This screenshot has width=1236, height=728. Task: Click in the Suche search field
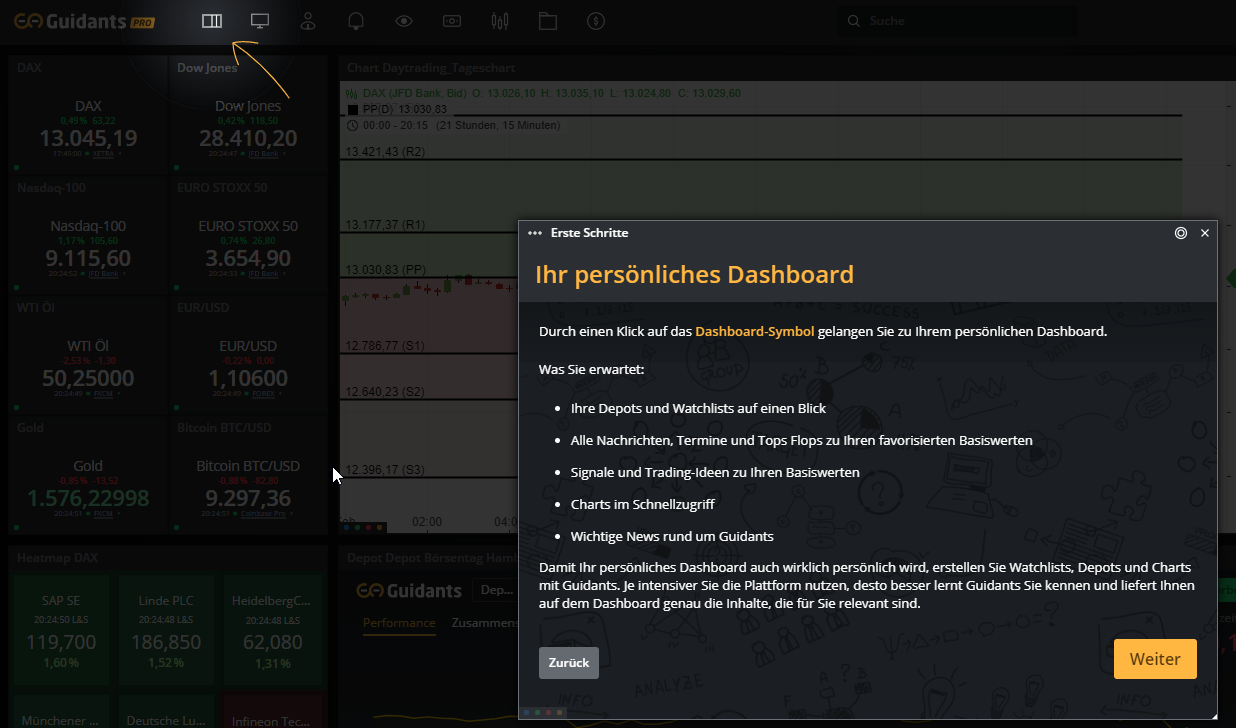pyautogui.click(x=958, y=21)
